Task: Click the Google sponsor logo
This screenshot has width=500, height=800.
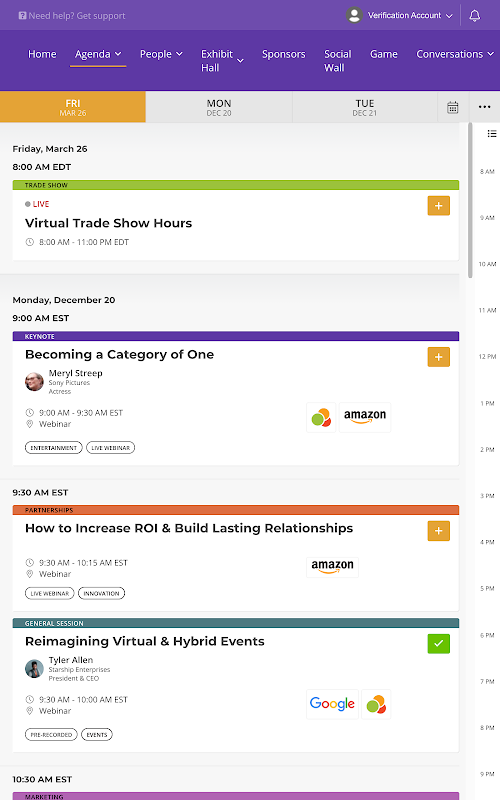Action: click(332, 704)
